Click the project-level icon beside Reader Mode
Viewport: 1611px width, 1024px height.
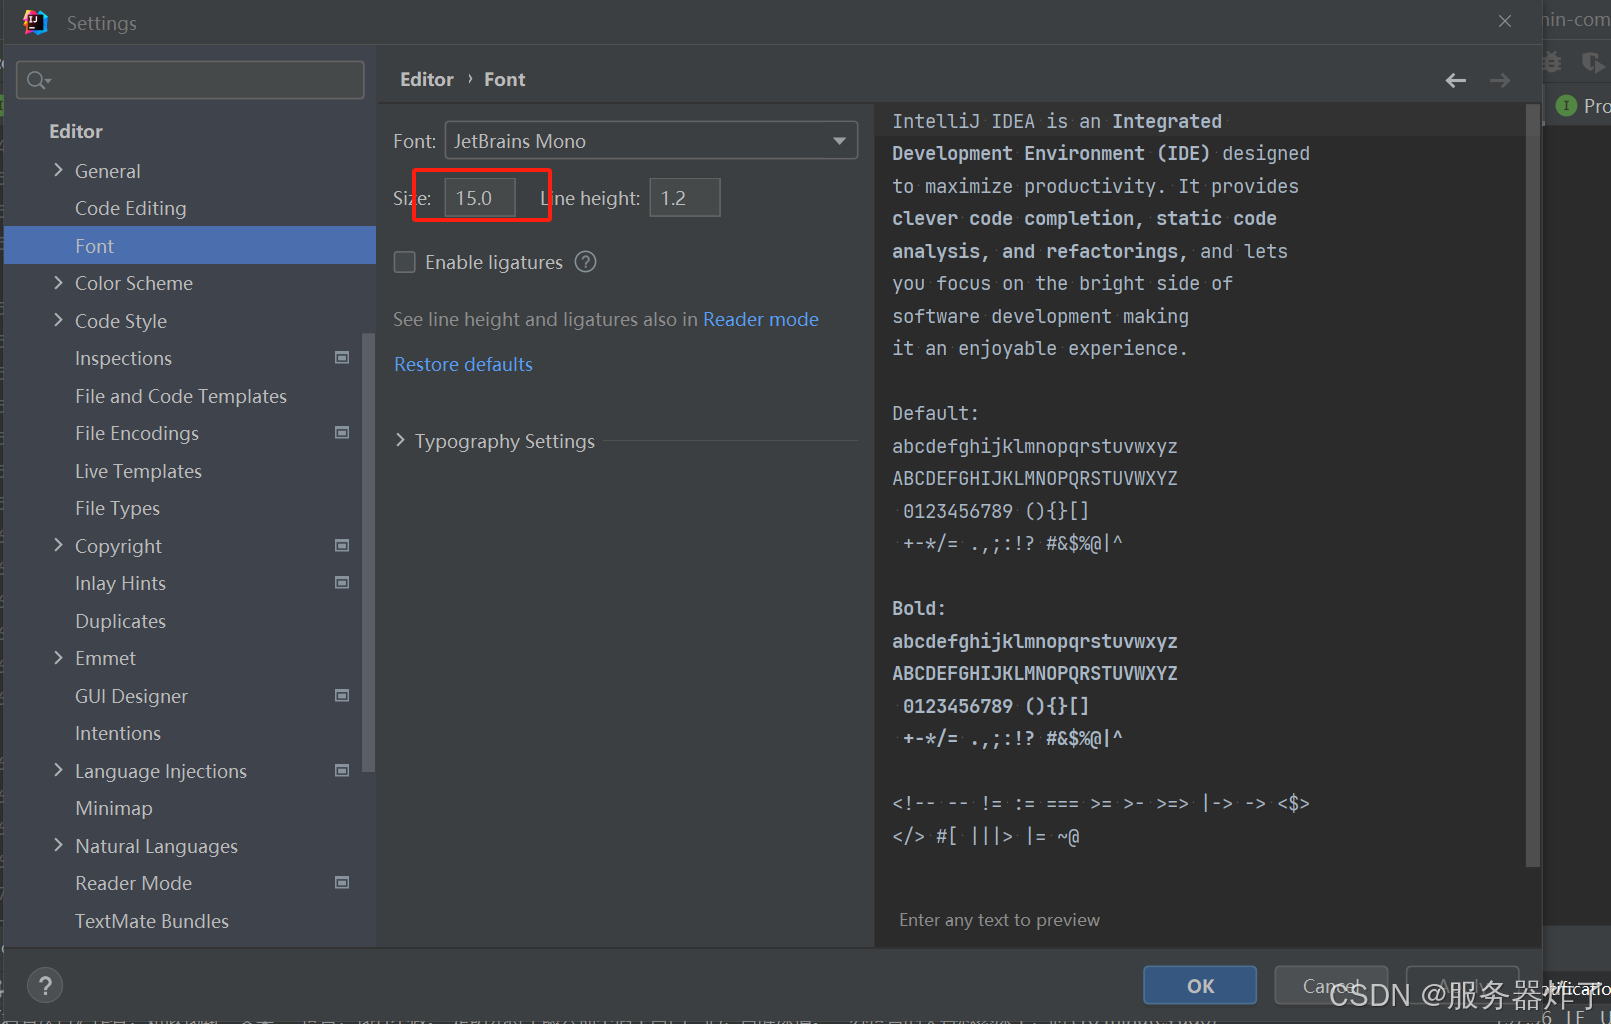[x=342, y=883]
